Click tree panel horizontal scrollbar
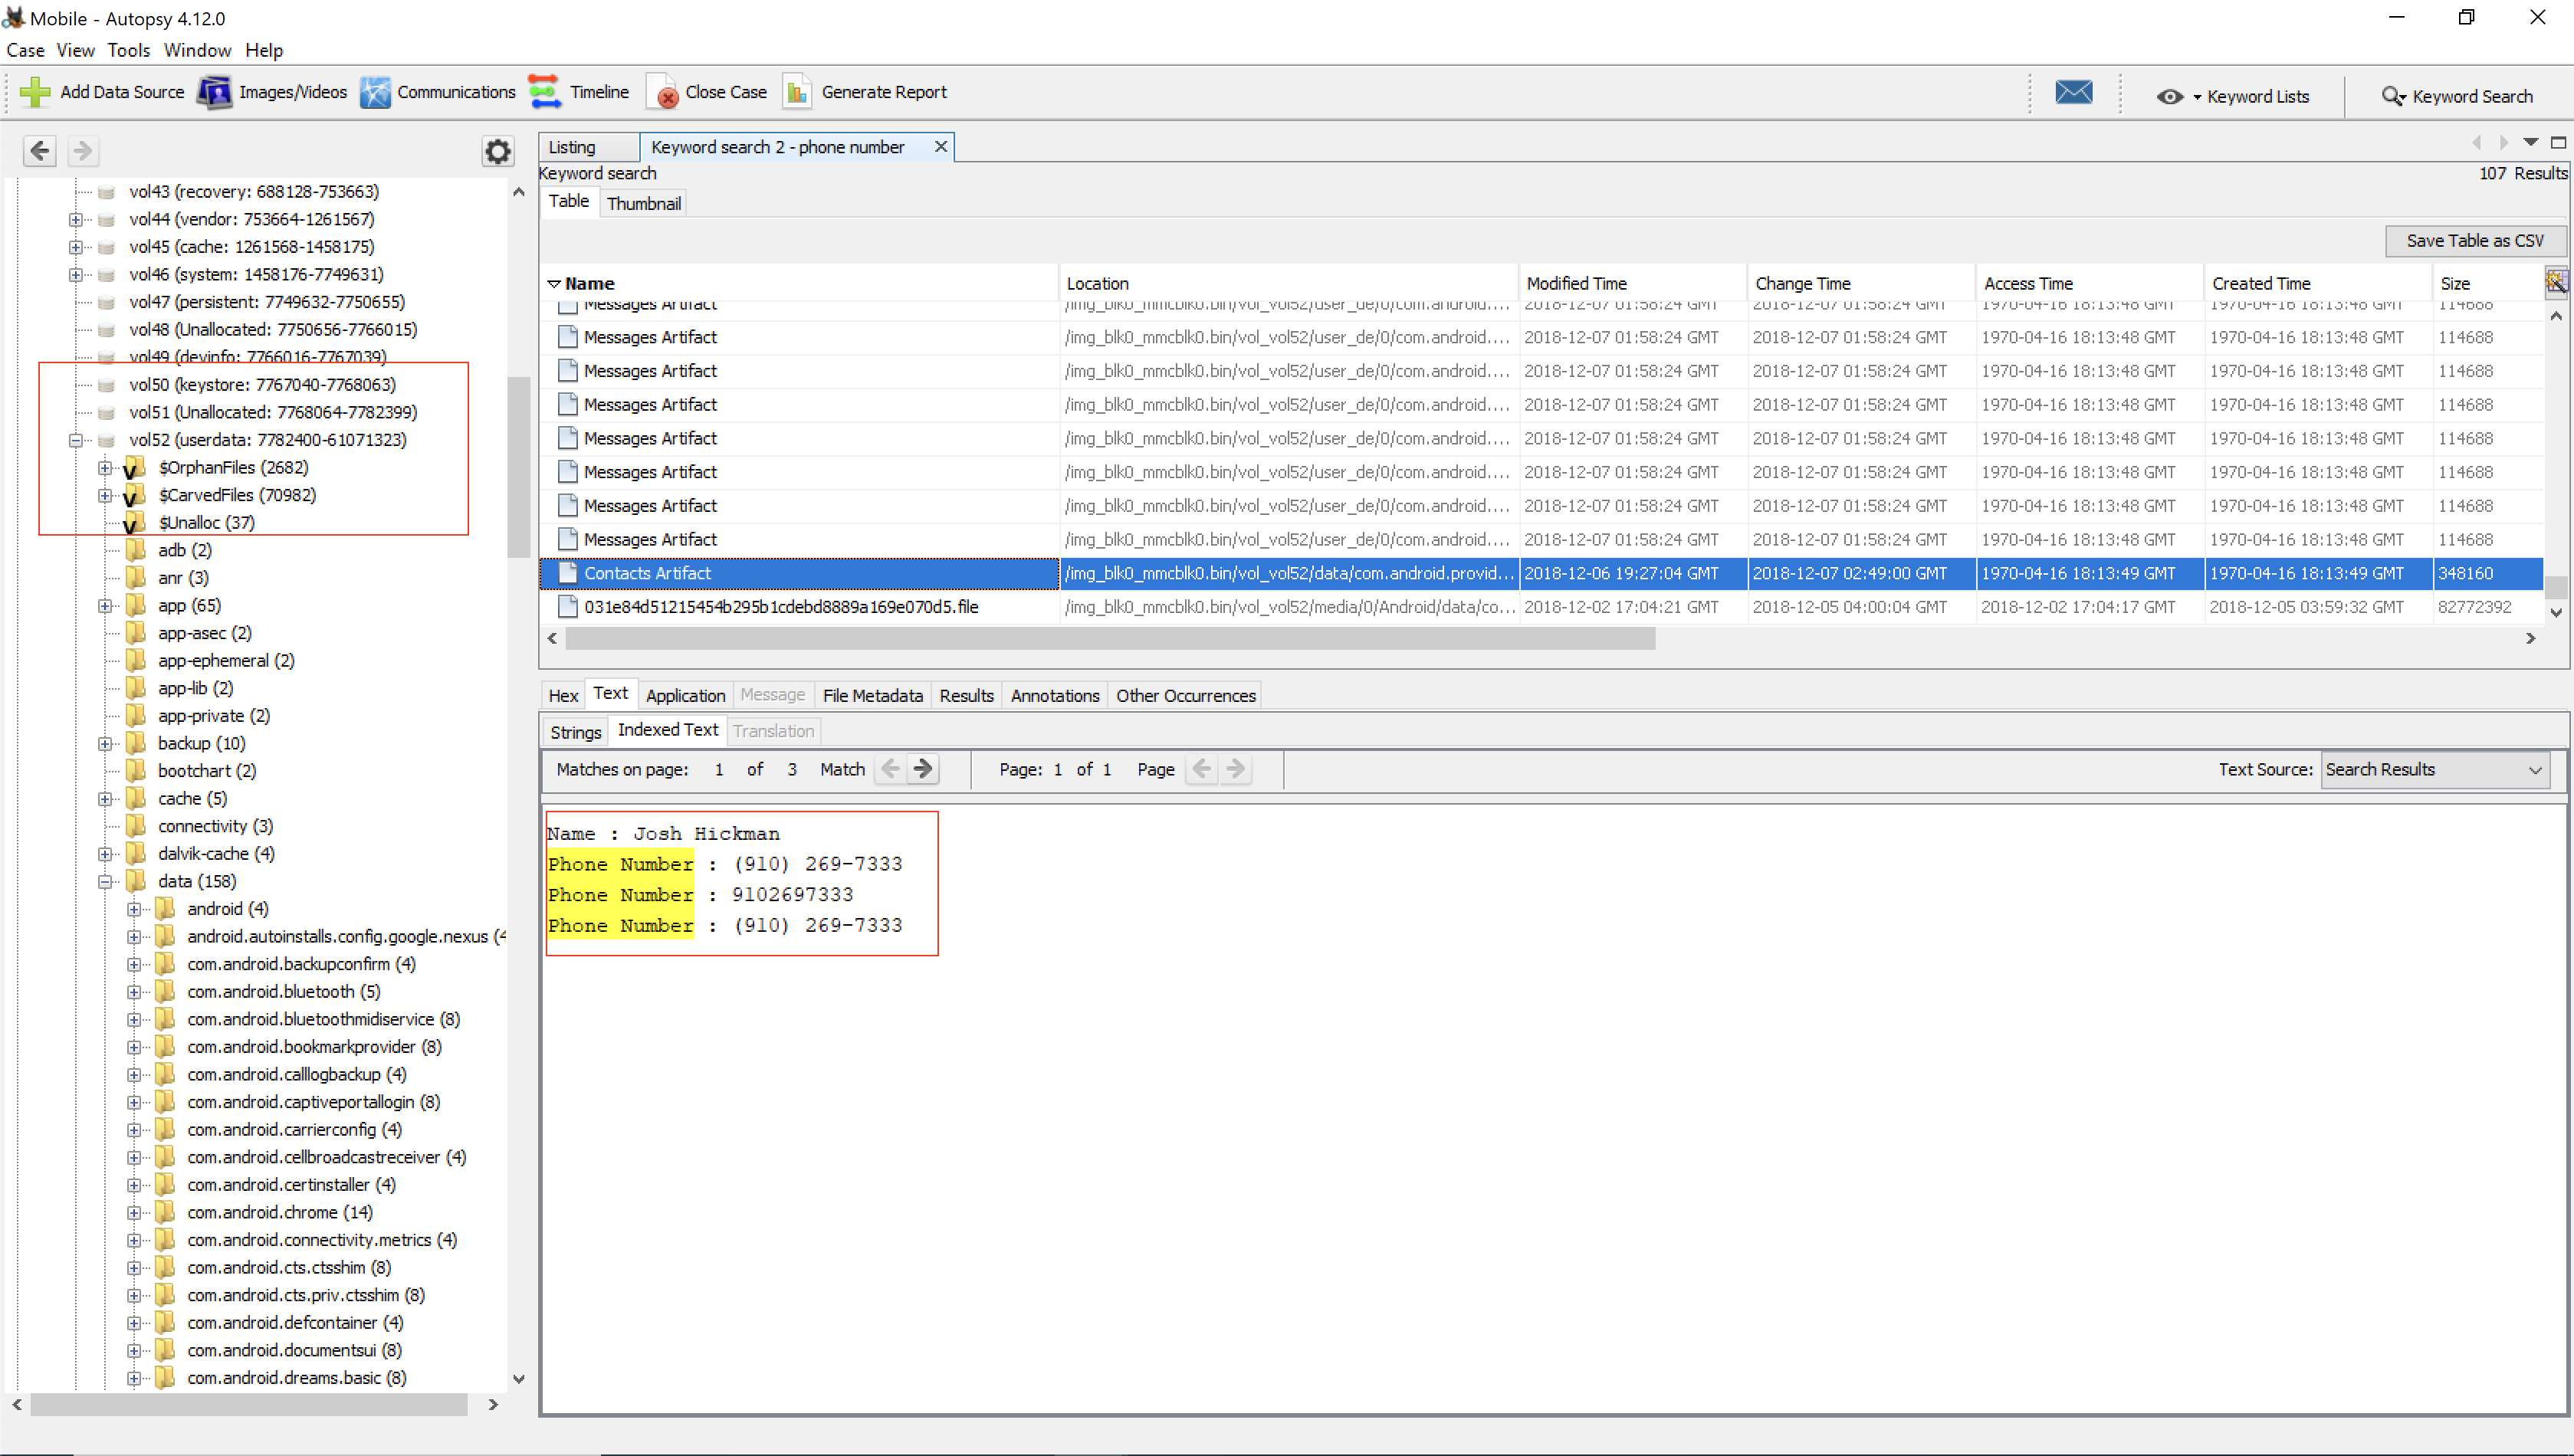Image resolution: width=2574 pixels, height=1456 pixels. pyautogui.click(x=248, y=1405)
